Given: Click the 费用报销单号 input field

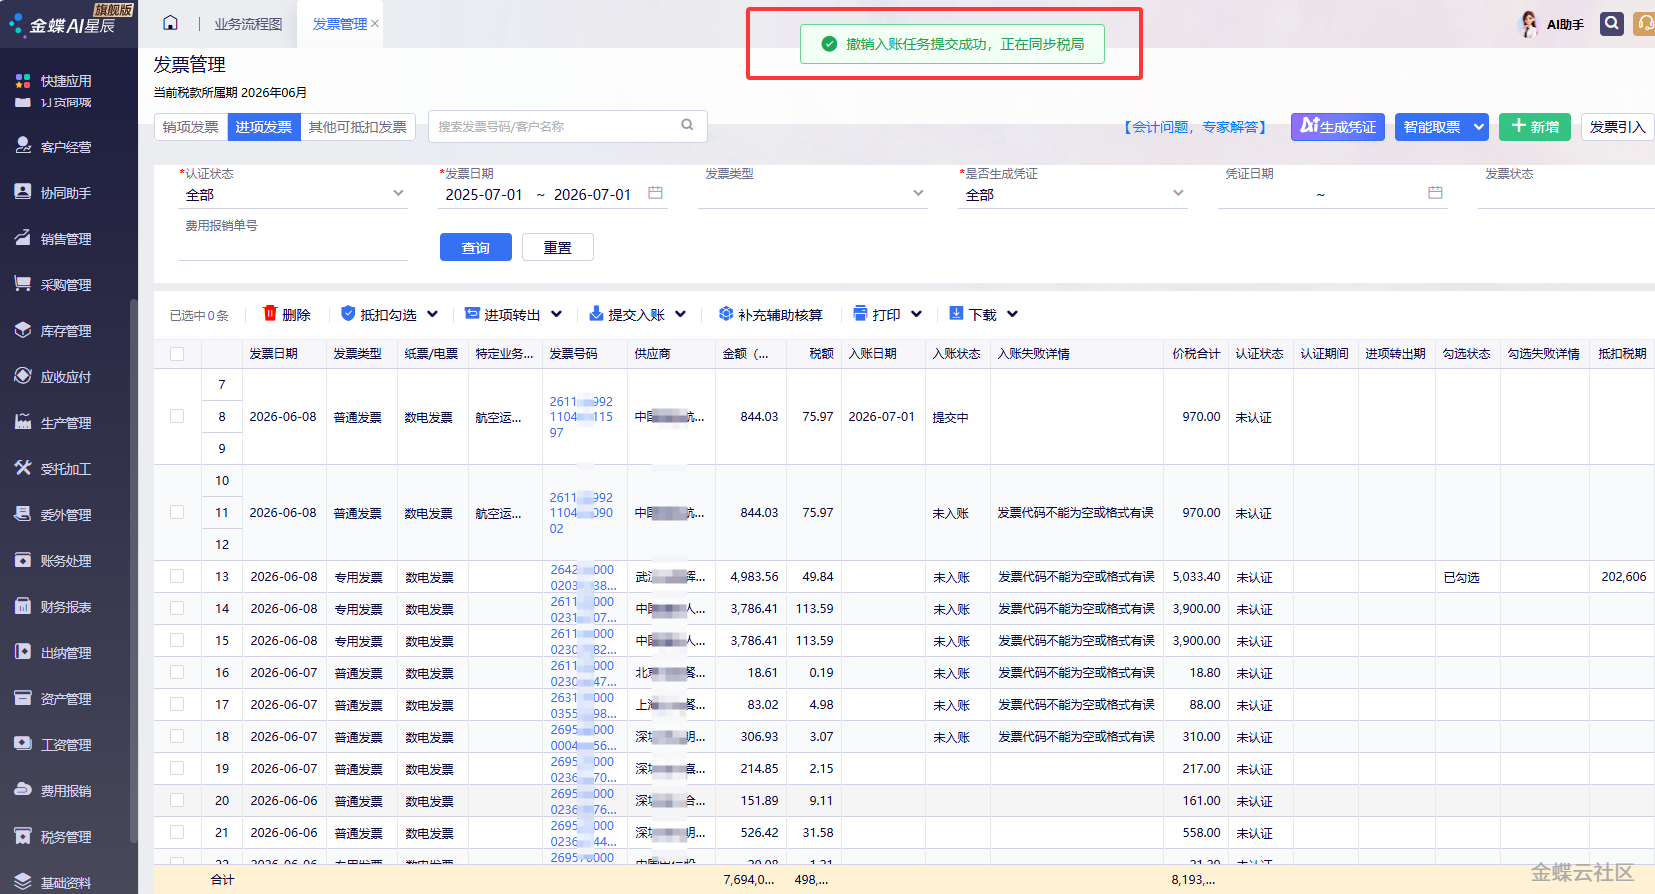Looking at the screenshot, I should 293,248.
